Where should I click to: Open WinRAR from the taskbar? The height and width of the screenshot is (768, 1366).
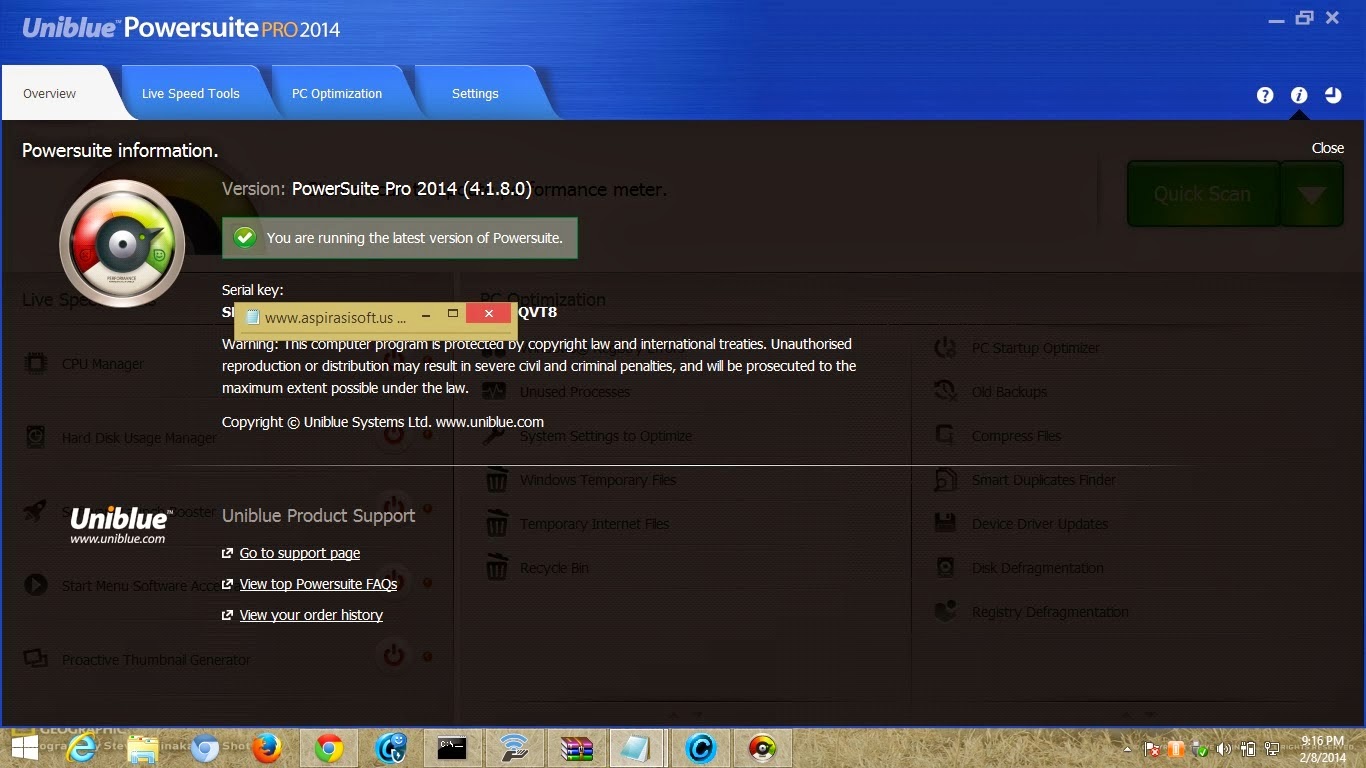tap(577, 748)
